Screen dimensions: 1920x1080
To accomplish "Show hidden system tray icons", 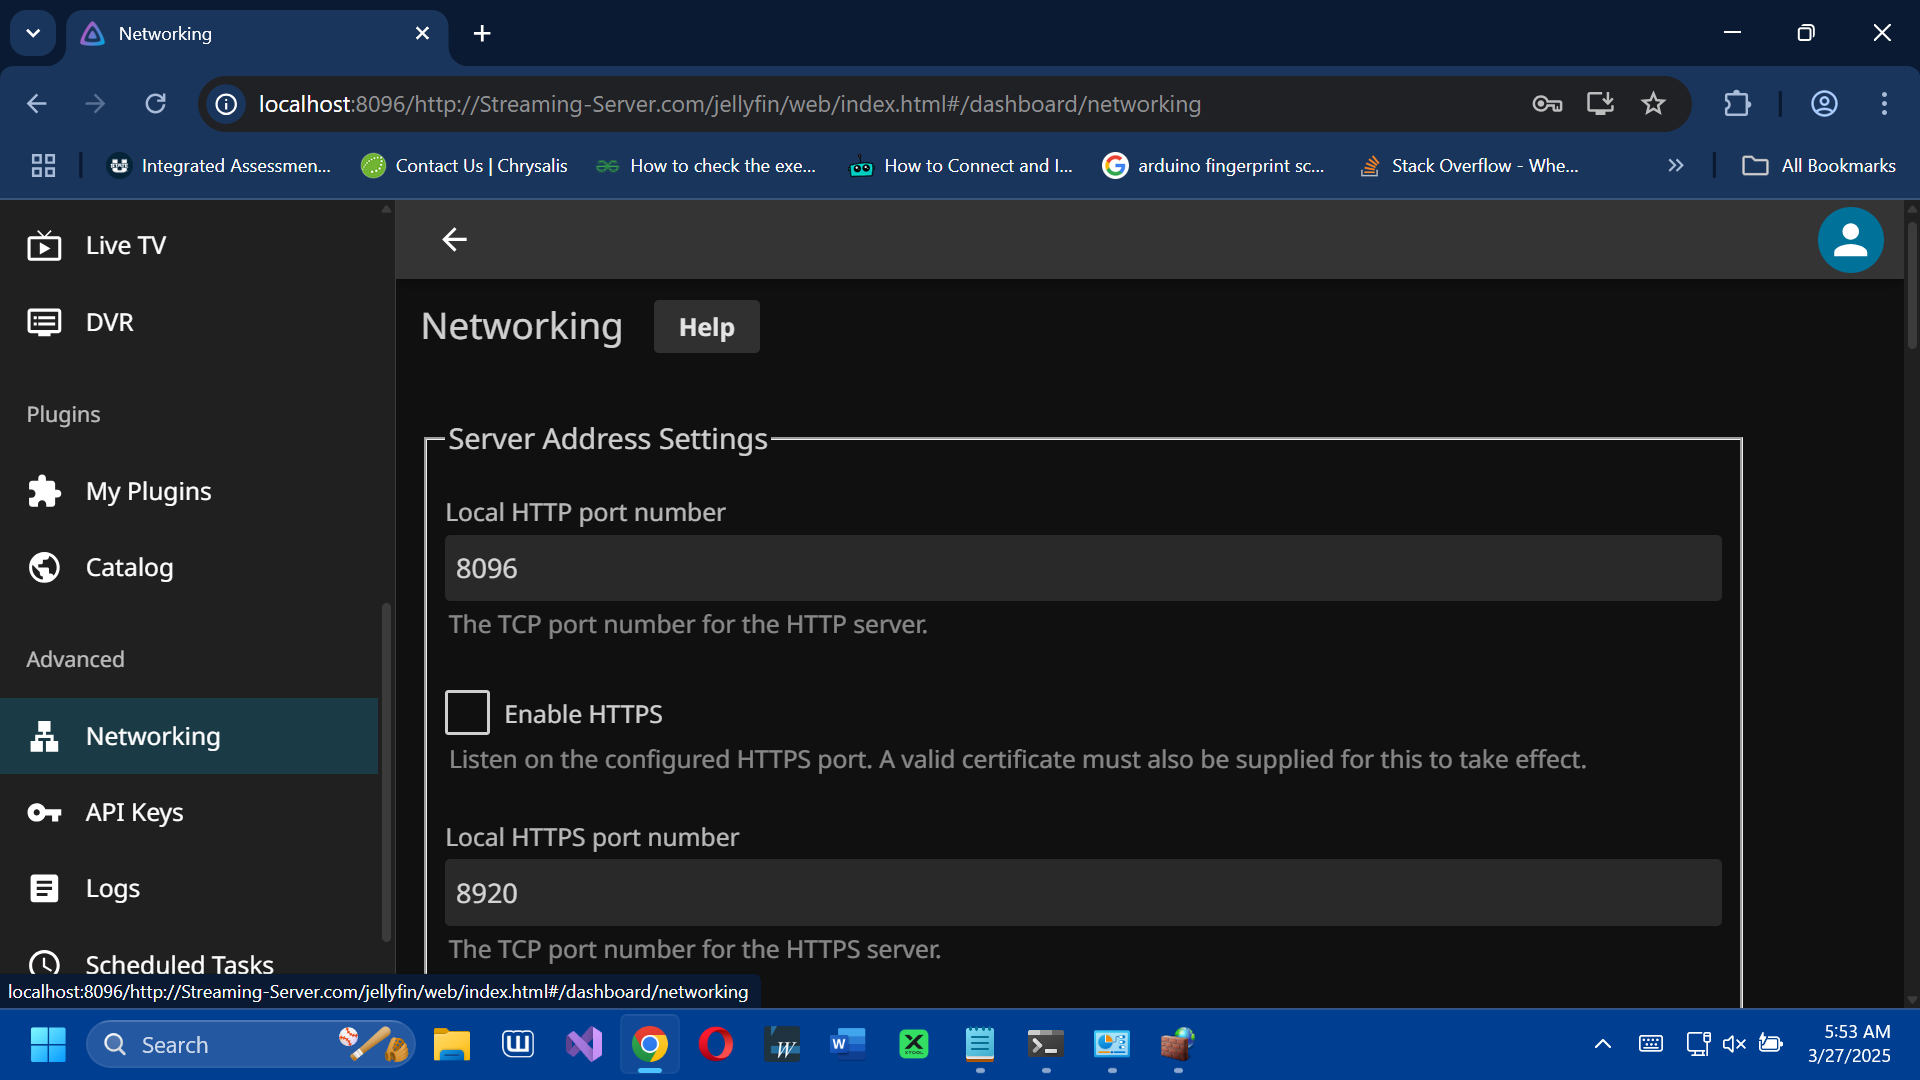I will pos(1602,1044).
